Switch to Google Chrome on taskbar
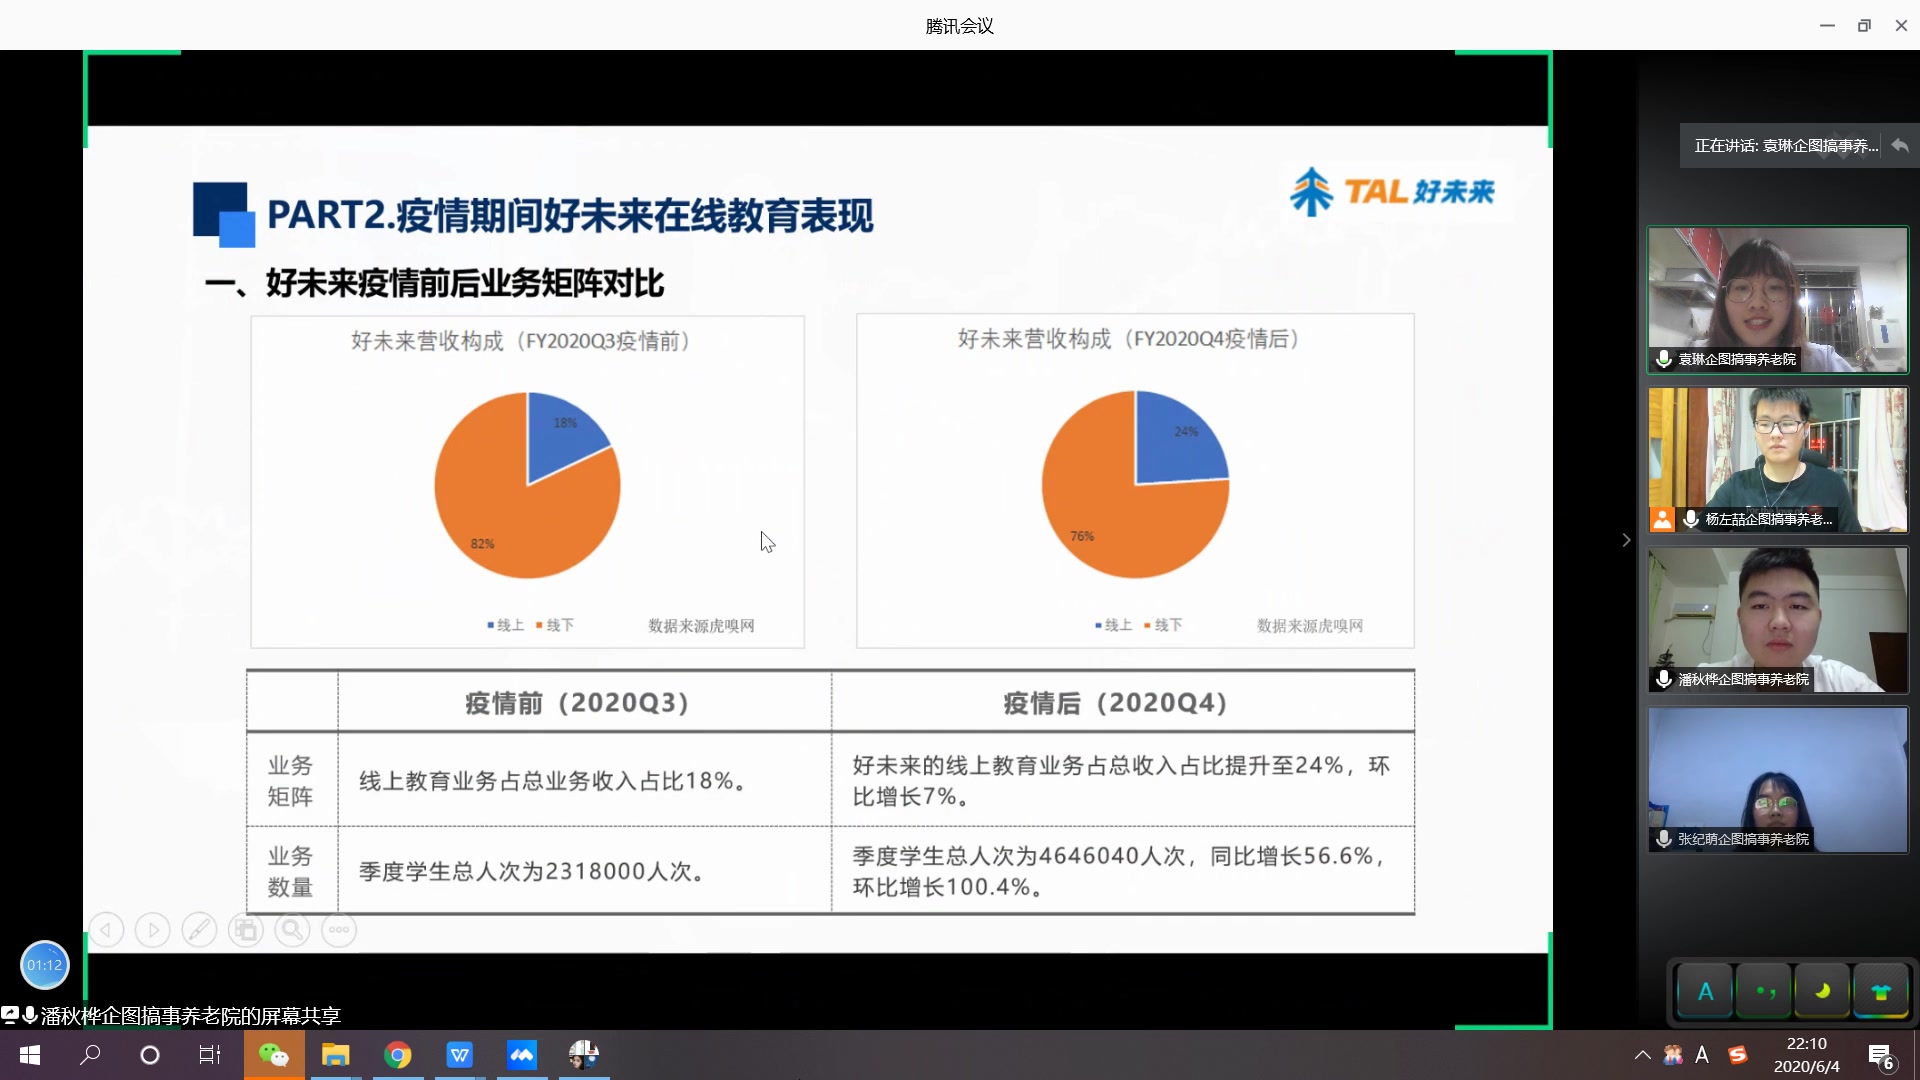The width and height of the screenshot is (1920, 1080). coord(398,1055)
